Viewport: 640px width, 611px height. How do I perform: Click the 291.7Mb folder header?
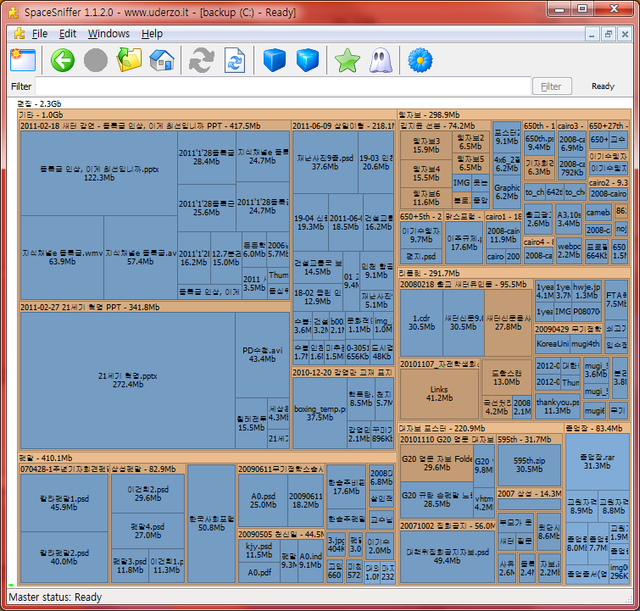[x=514, y=273]
